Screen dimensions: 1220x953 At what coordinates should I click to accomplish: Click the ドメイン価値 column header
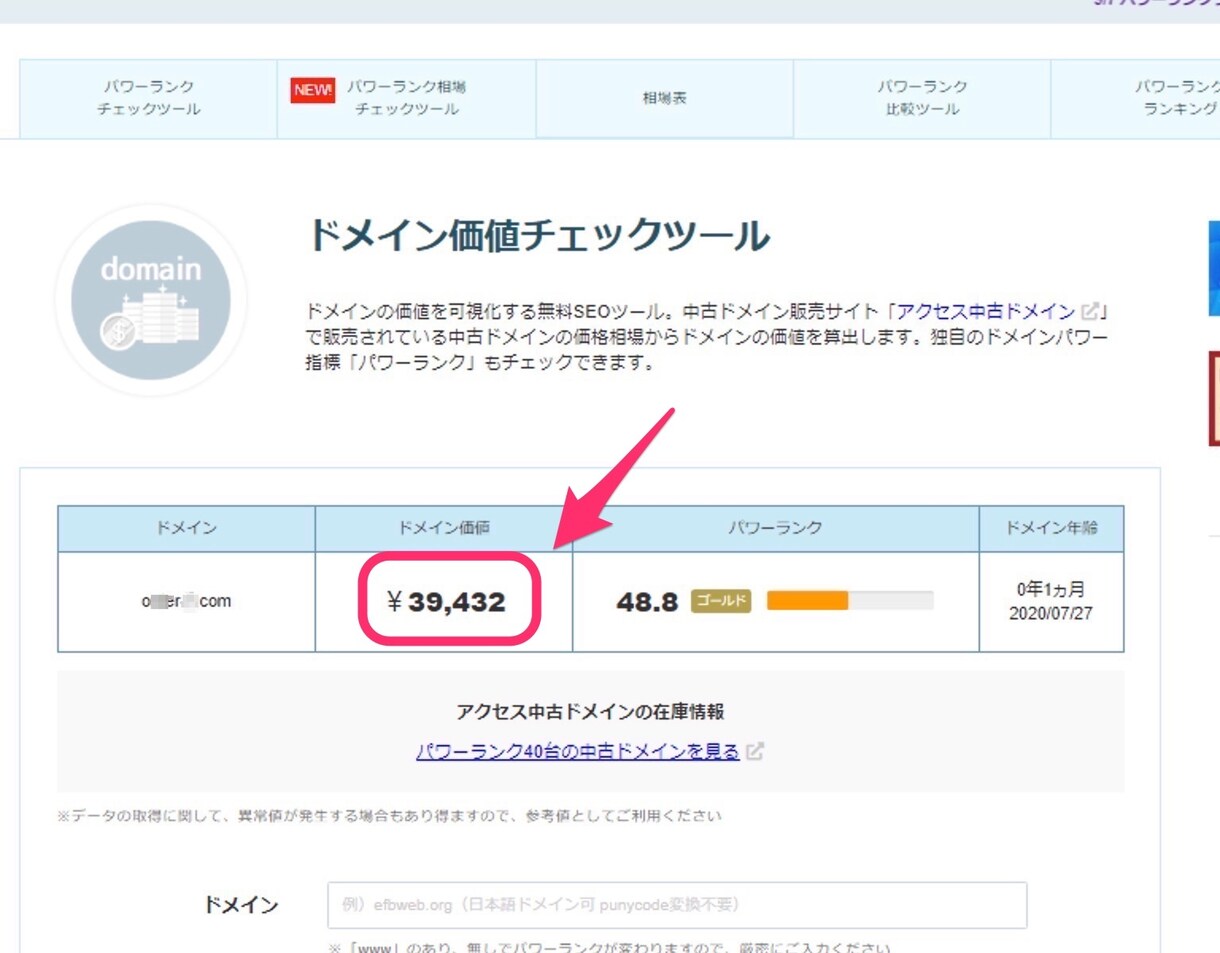tap(444, 528)
